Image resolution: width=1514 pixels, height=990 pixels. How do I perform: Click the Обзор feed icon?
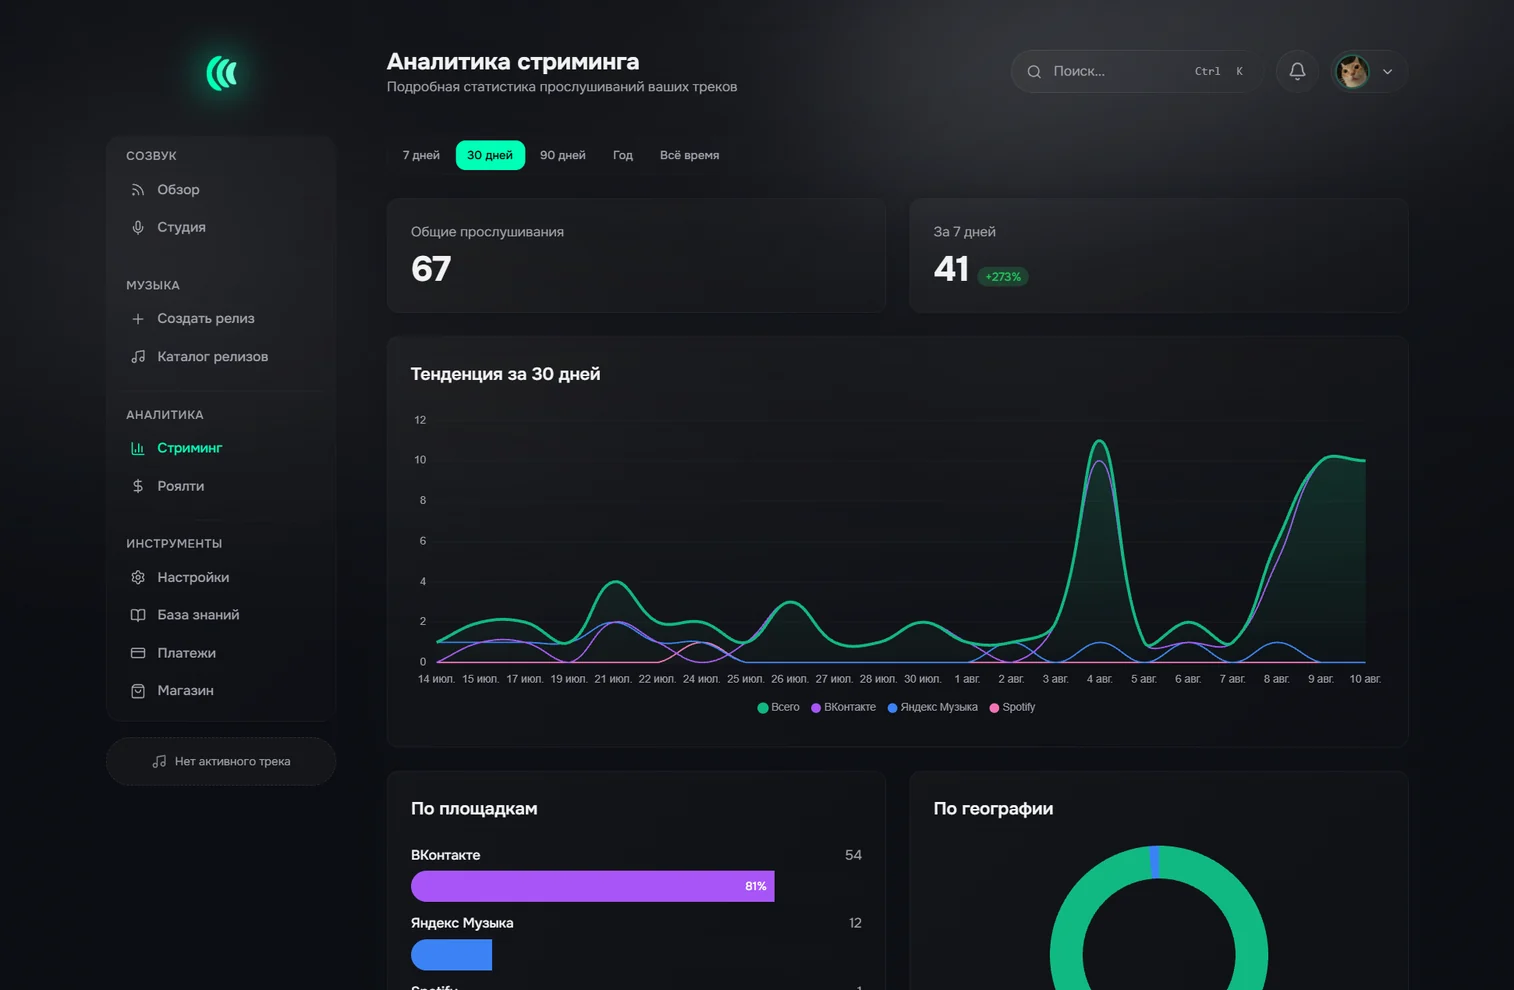[138, 190]
